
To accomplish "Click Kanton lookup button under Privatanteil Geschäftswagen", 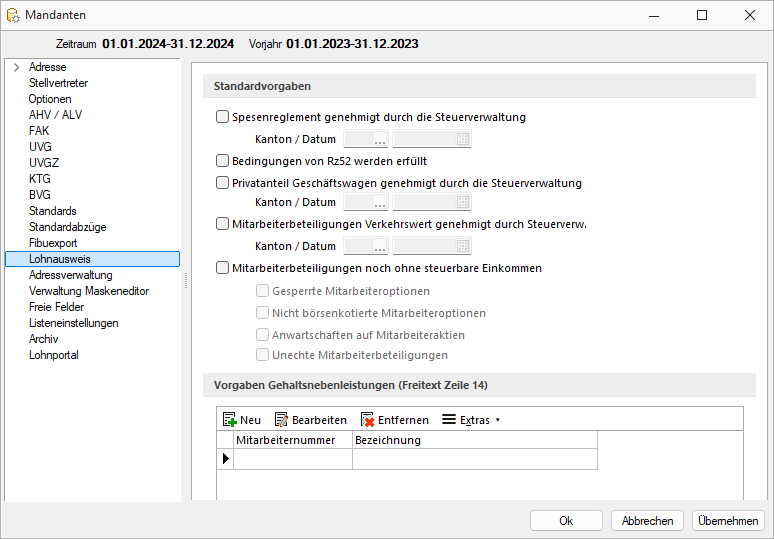I will pos(380,203).
